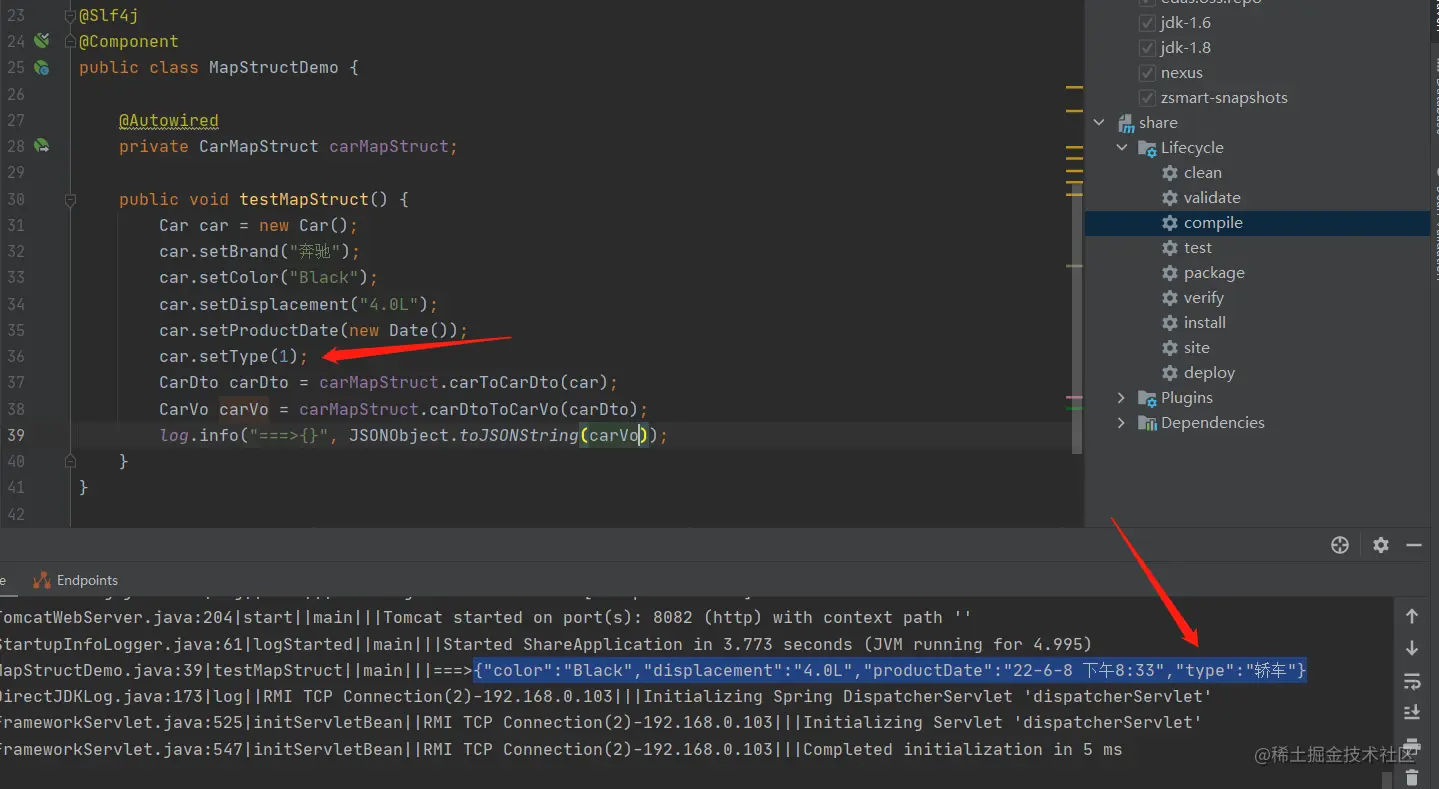Click the highlighted JSON output in console
Screen dimensions: 1439x789
[889, 670]
